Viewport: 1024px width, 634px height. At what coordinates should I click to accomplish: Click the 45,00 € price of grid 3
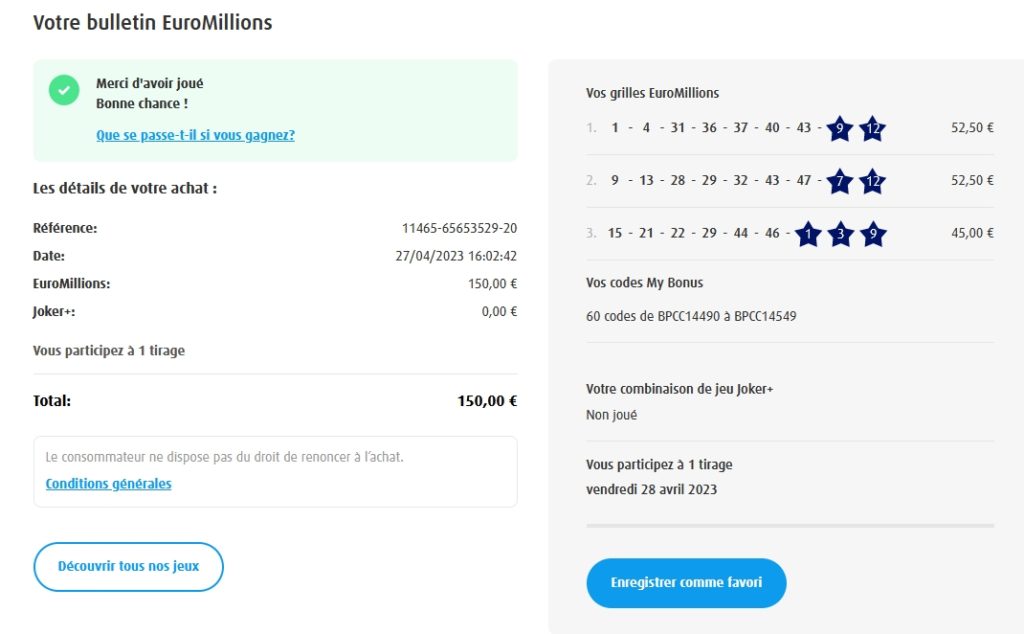pyautogui.click(x=973, y=233)
